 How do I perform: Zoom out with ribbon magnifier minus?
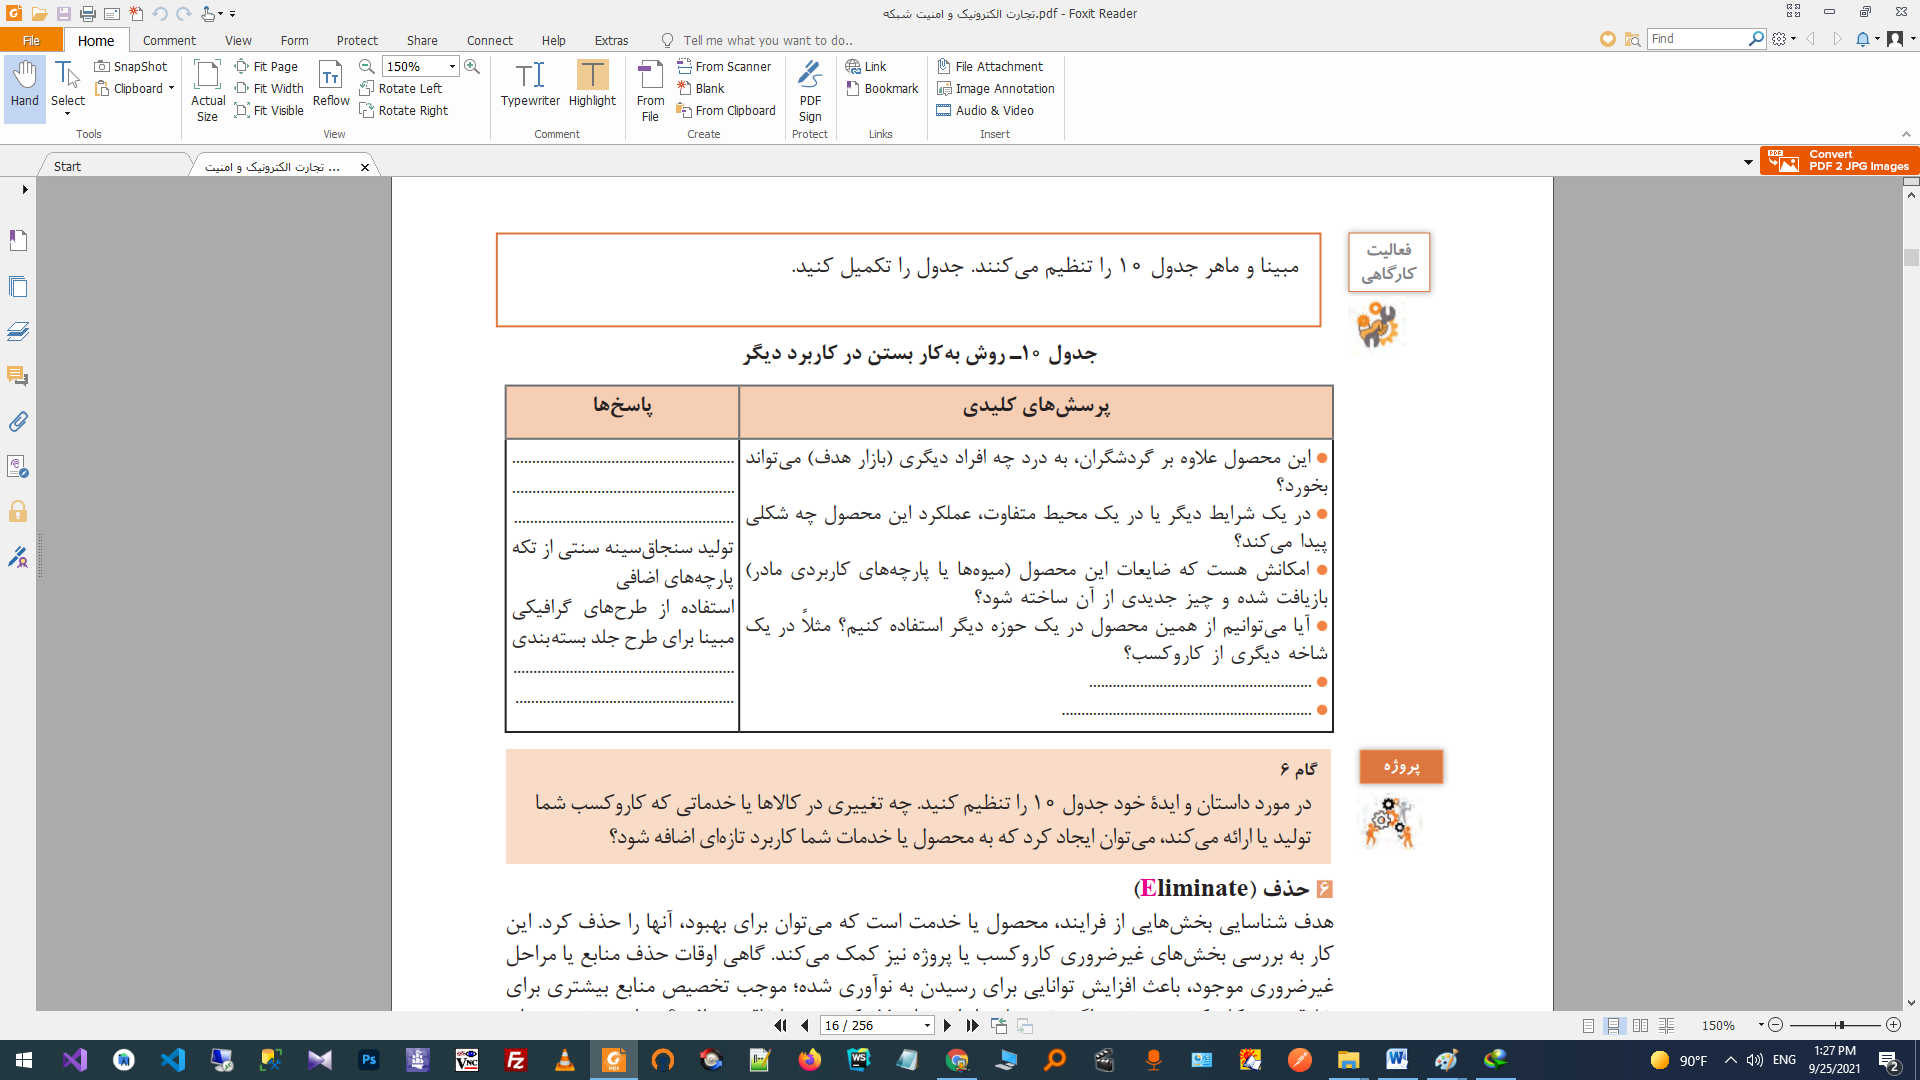pyautogui.click(x=367, y=66)
